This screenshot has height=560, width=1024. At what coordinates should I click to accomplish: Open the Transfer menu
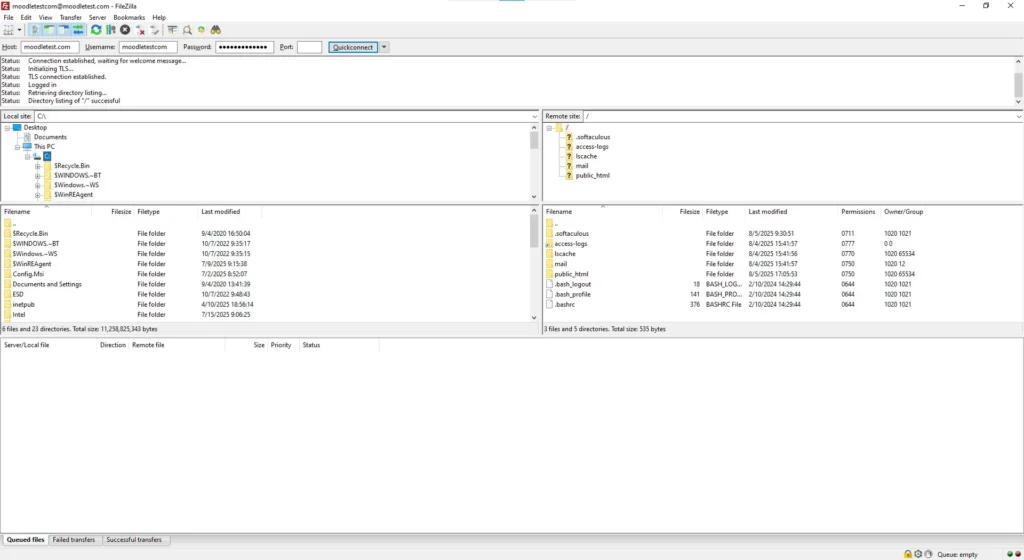(x=70, y=17)
